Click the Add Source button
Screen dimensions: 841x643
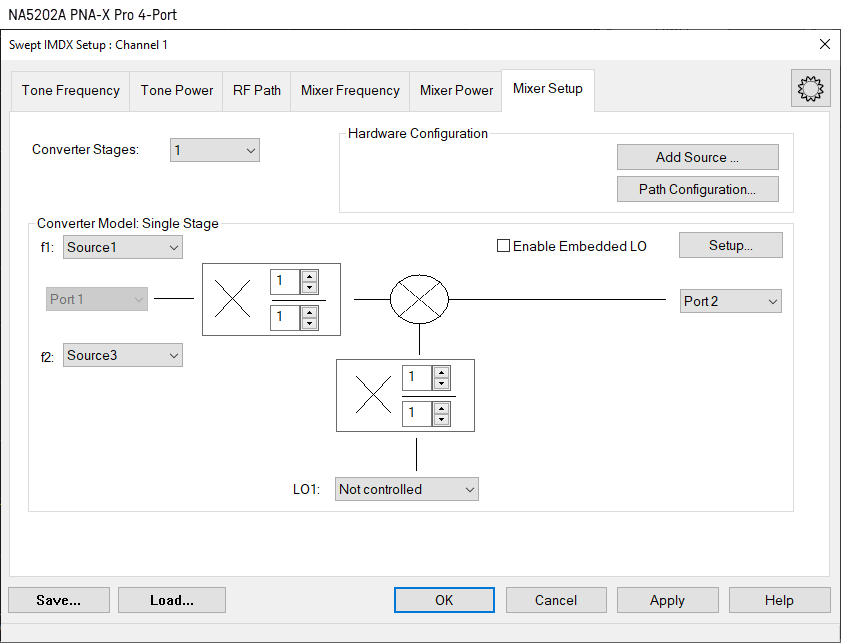(x=697, y=157)
